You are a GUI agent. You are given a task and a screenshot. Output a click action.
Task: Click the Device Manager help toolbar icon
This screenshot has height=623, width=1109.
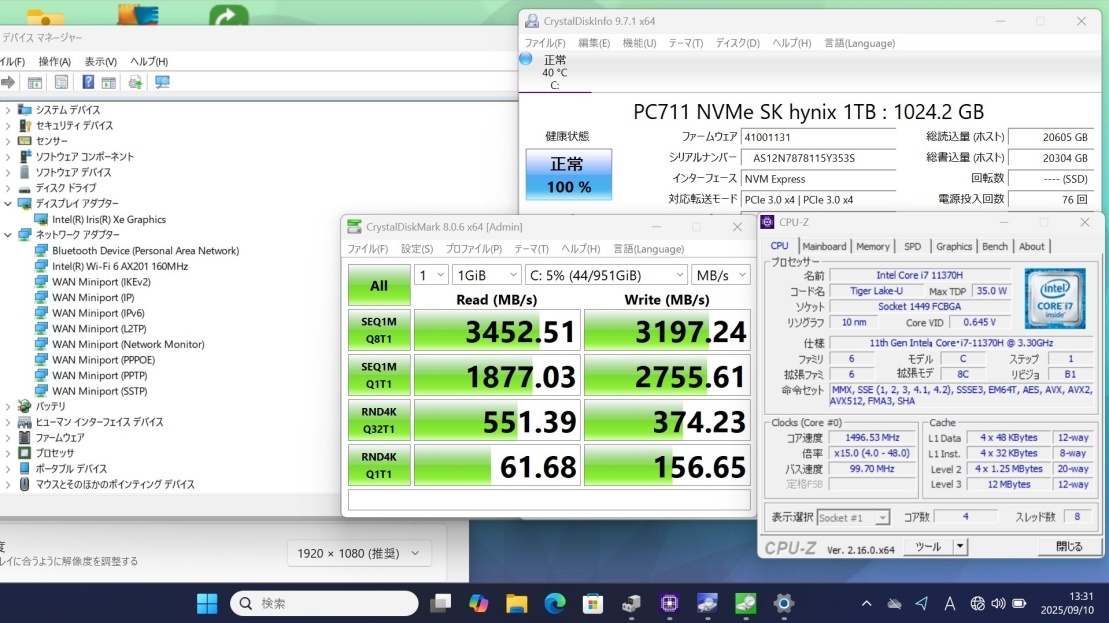(x=88, y=82)
